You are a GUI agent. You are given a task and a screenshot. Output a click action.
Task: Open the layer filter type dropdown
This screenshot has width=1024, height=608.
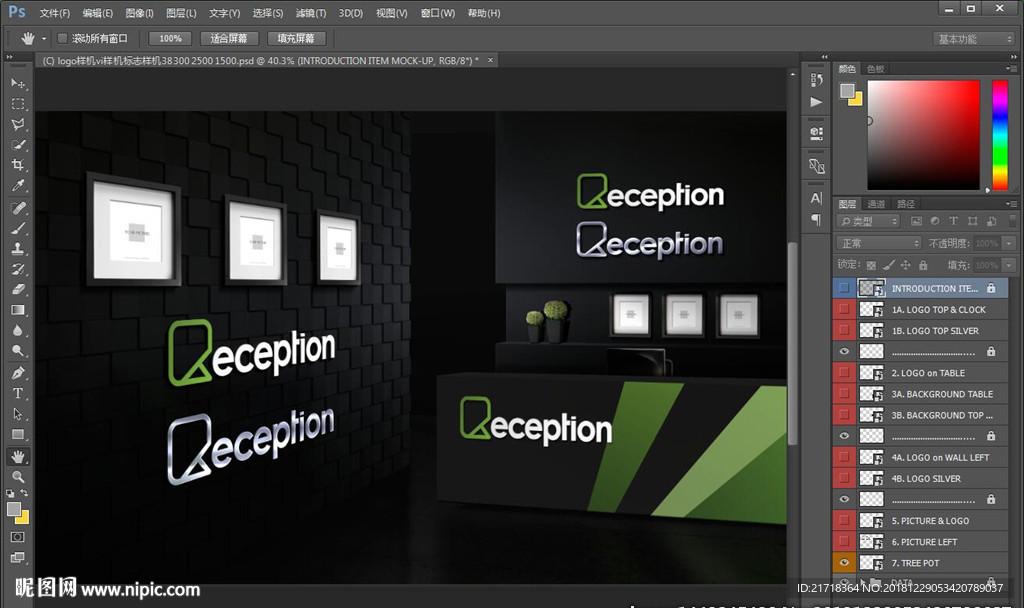pyautogui.click(x=868, y=221)
